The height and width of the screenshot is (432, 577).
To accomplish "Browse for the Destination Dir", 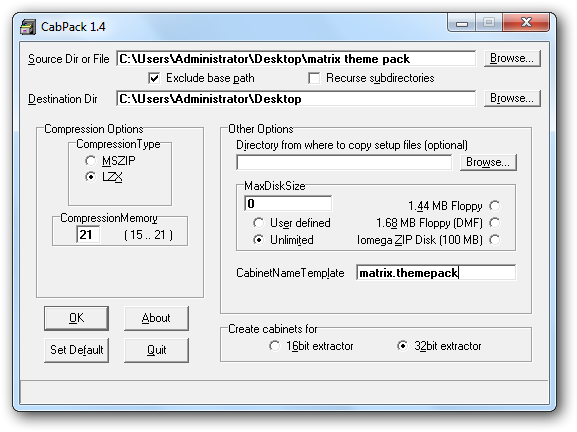I will pos(512,99).
